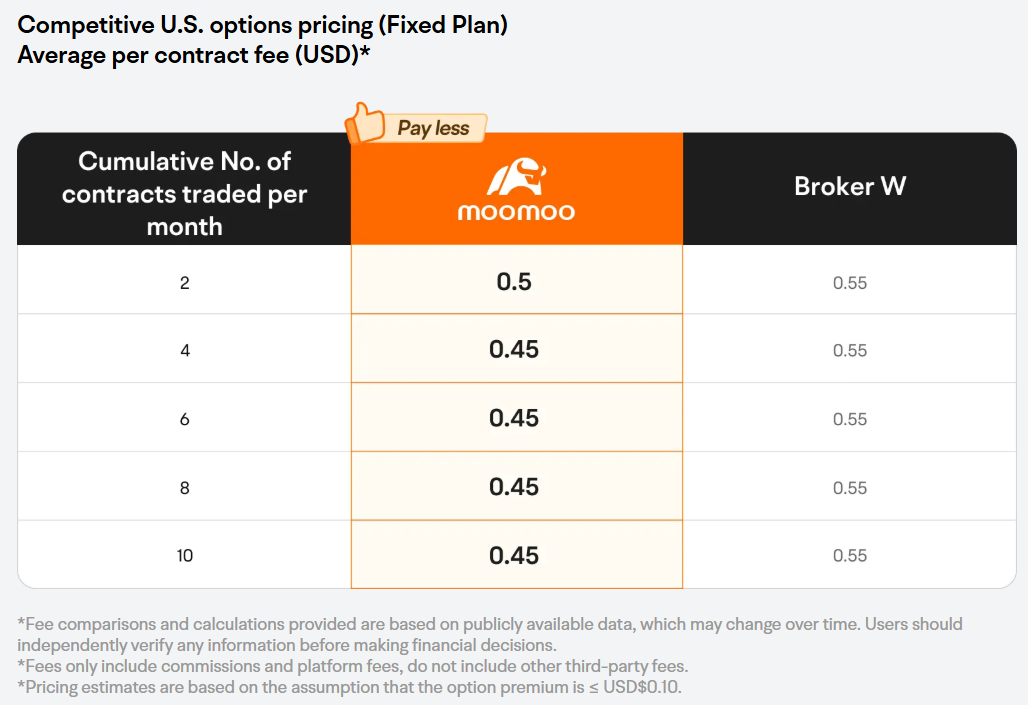Click moomoo 0.45 fee in row 4
The image size is (1028, 705).
tap(514, 349)
